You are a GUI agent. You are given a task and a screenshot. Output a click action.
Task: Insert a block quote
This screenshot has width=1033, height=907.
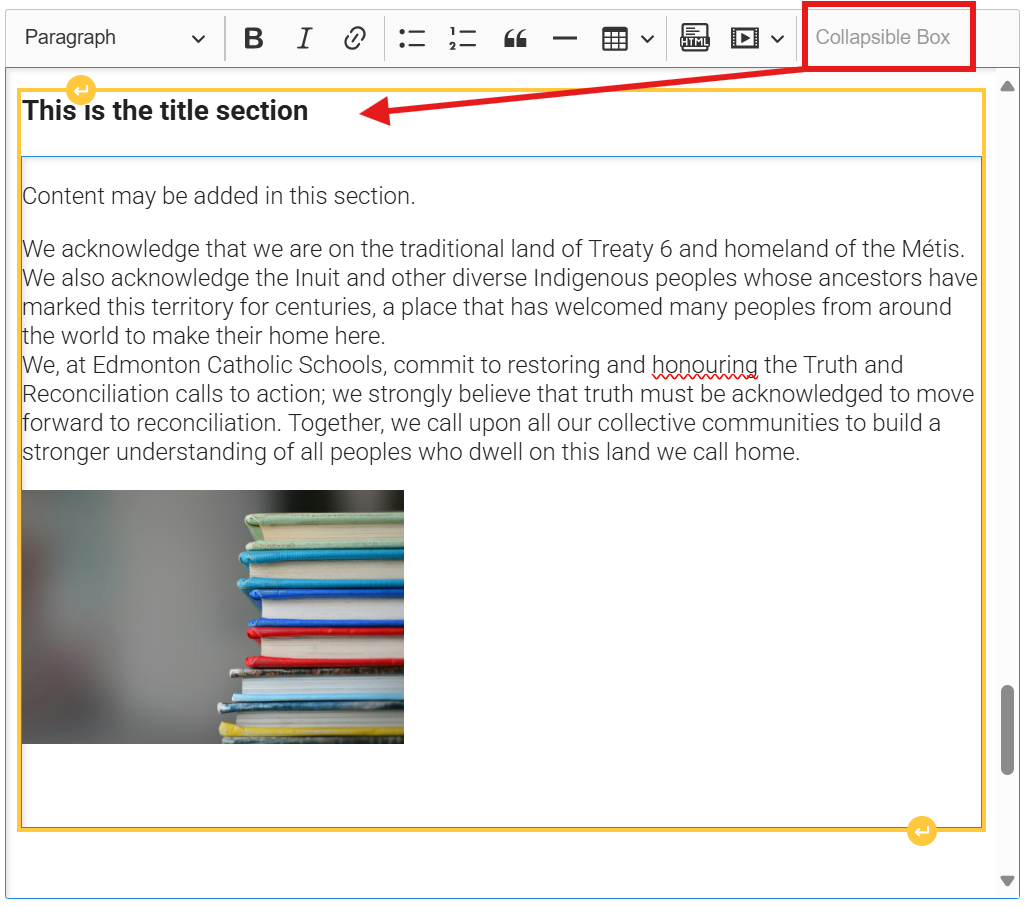(515, 37)
